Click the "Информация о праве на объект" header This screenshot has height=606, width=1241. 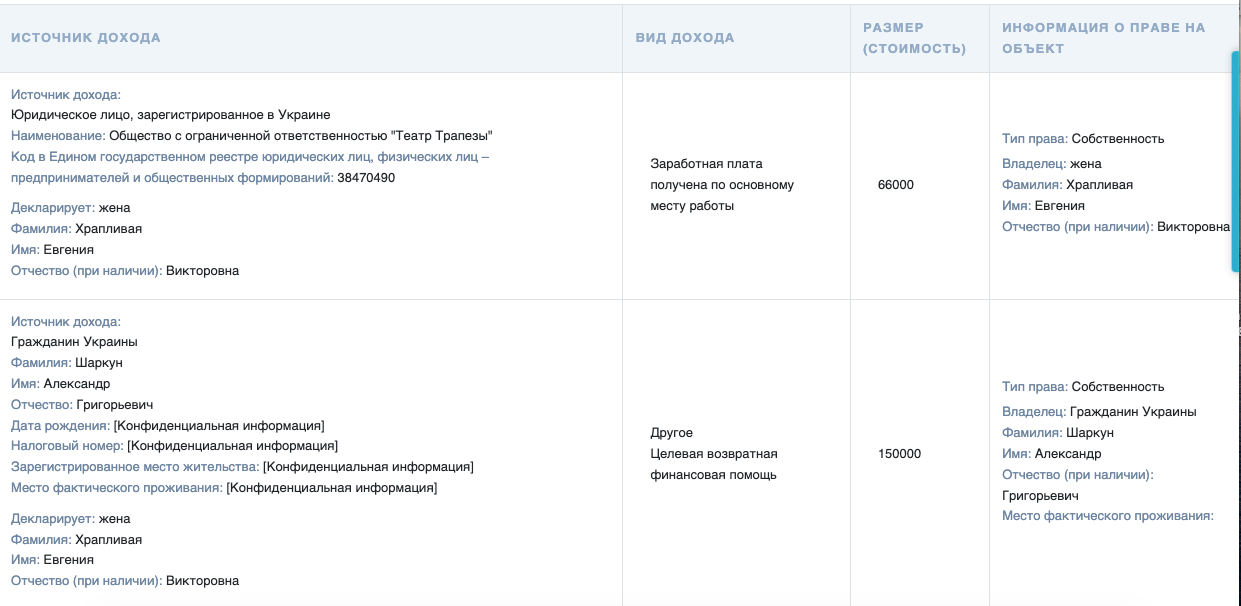coord(1103,38)
